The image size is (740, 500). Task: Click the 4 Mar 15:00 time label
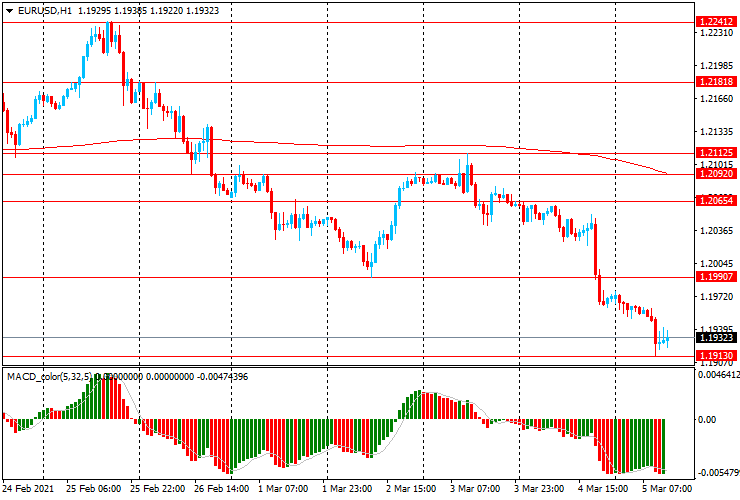pyautogui.click(x=603, y=488)
